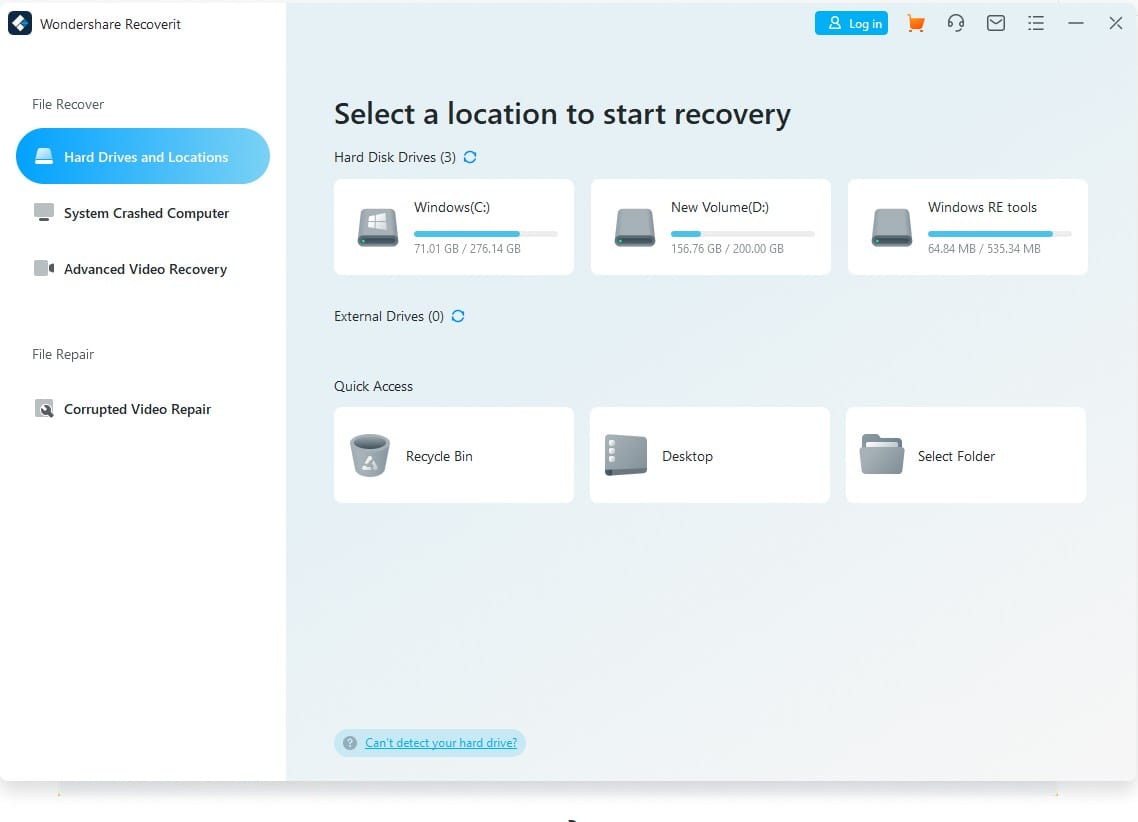The height and width of the screenshot is (822, 1138).
Task: Open the "Can't detect your hard drive?" link
Action: [x=441, y=743]
